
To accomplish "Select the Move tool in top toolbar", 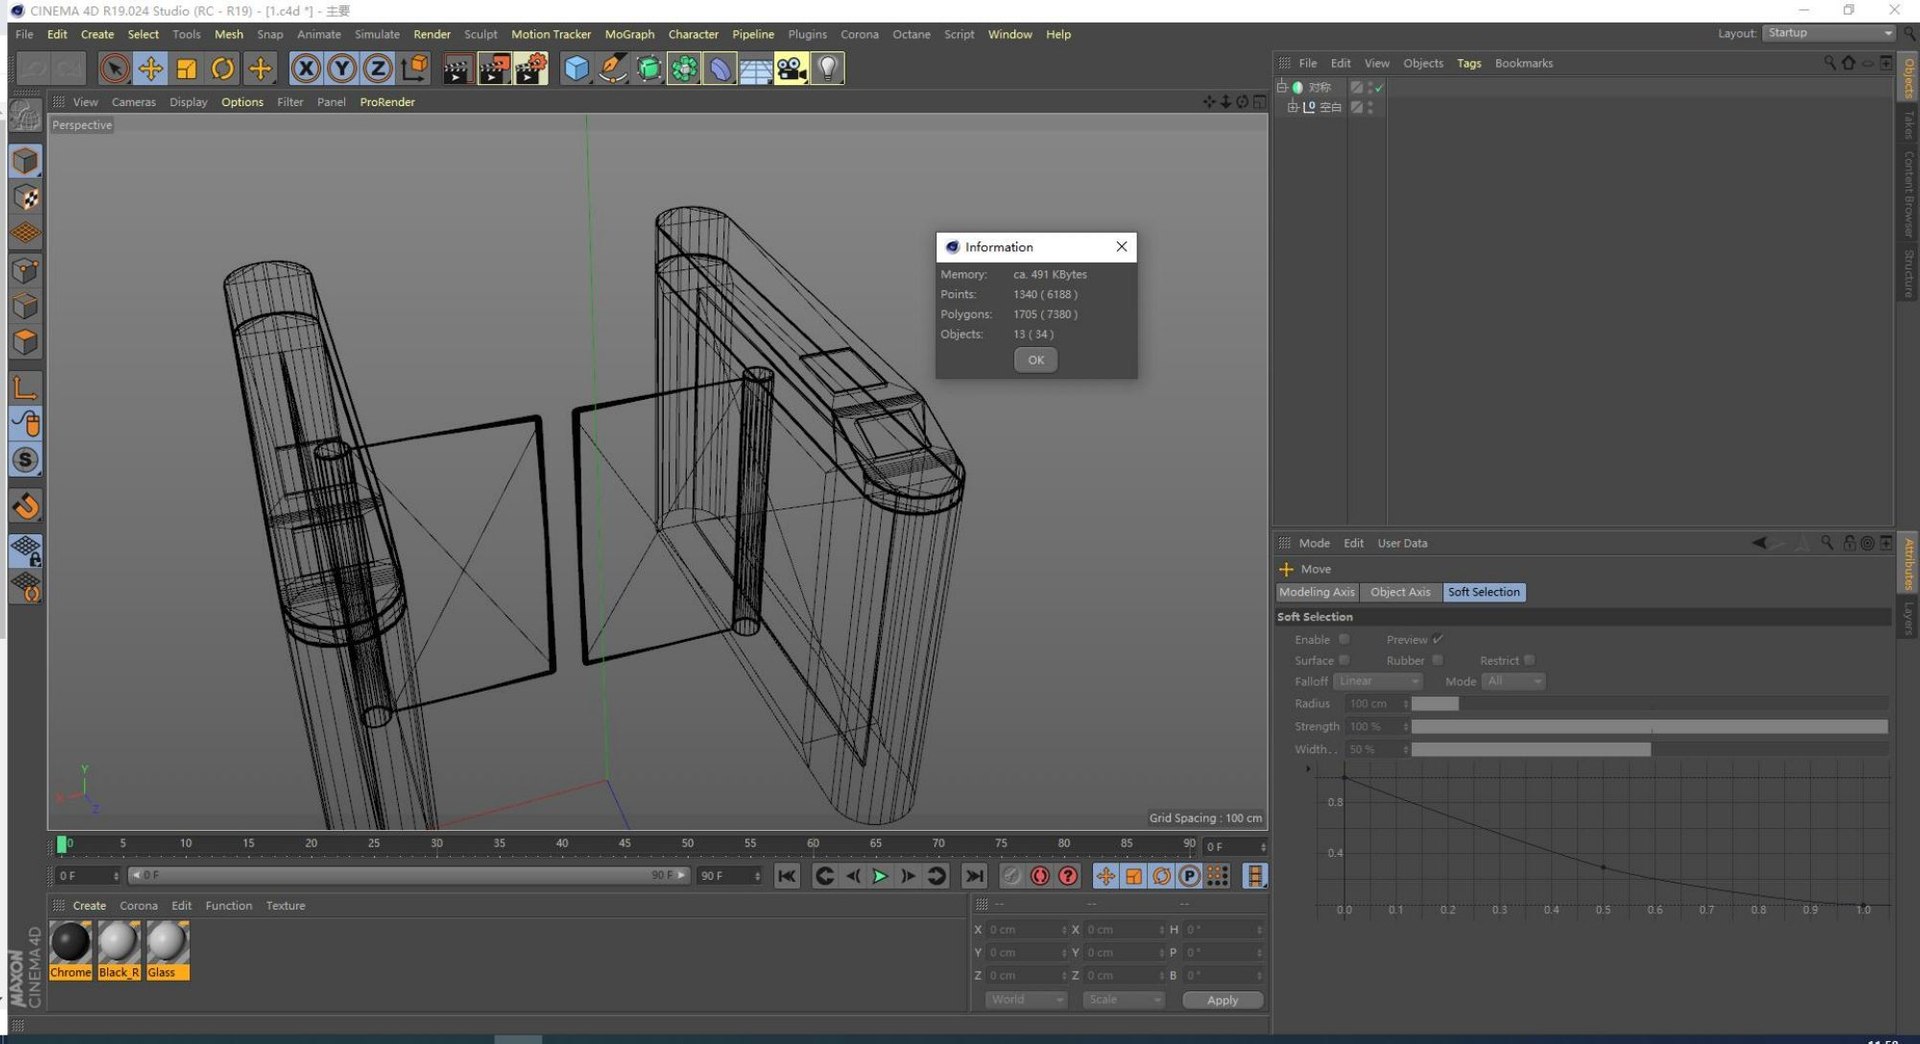I will click(150, 68).
